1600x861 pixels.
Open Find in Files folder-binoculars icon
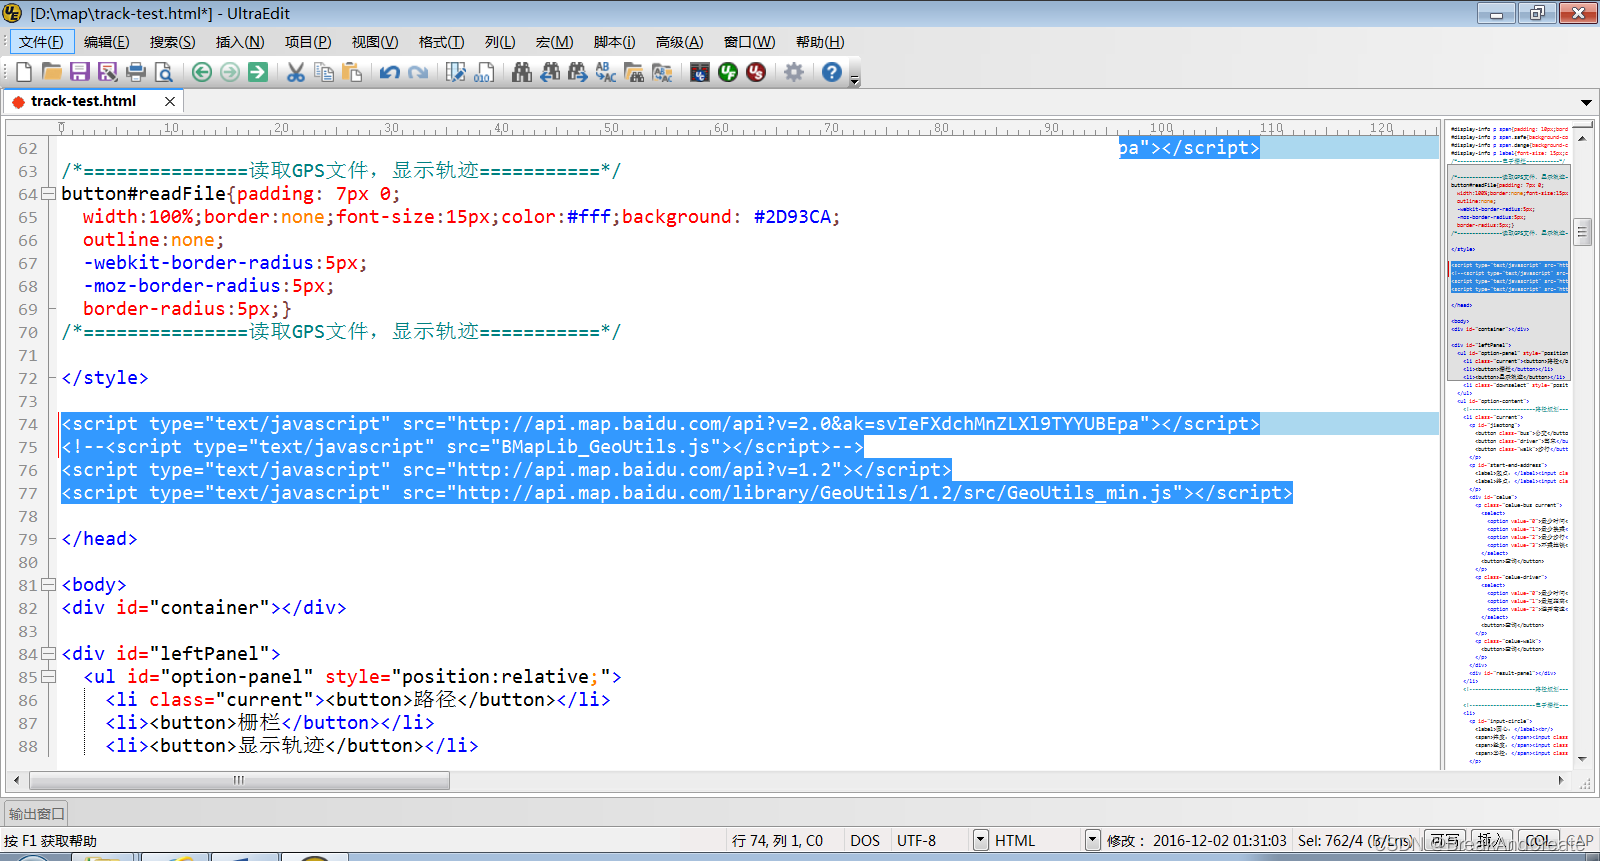point(634,72)
